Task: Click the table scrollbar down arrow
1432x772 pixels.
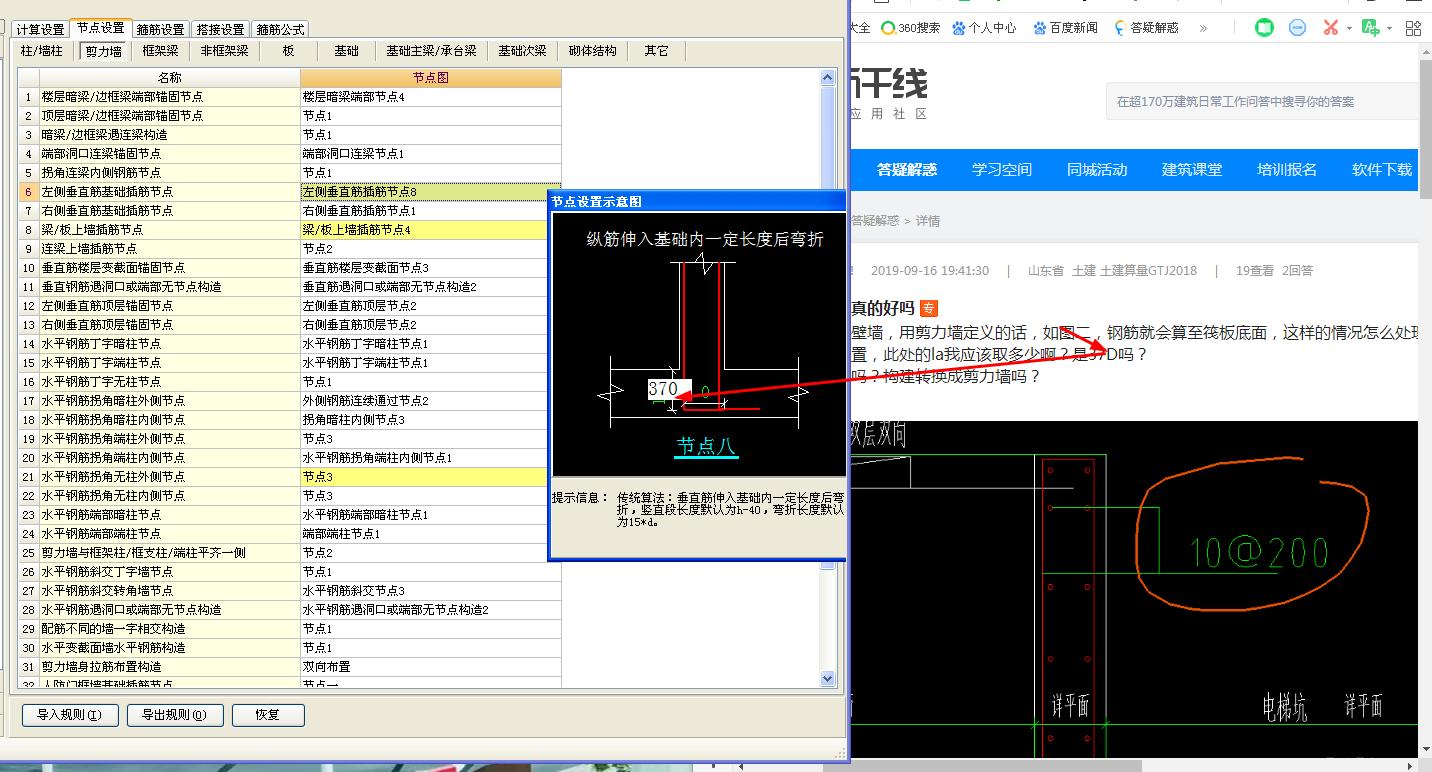Action: coord(827,678)
